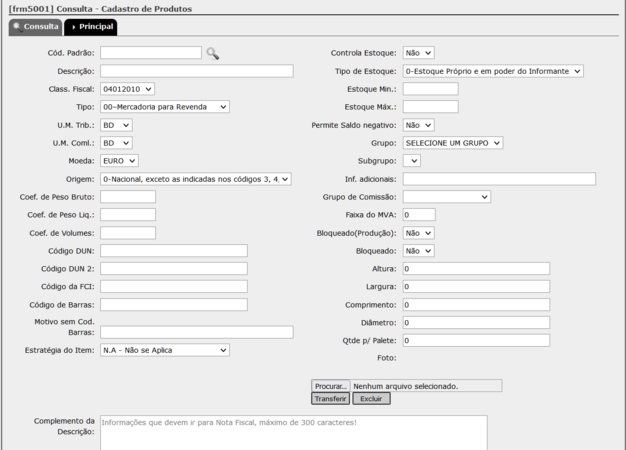This screenshot has width=626, height=450.
Task: Click the Transferir button
Action: point(331,398)
